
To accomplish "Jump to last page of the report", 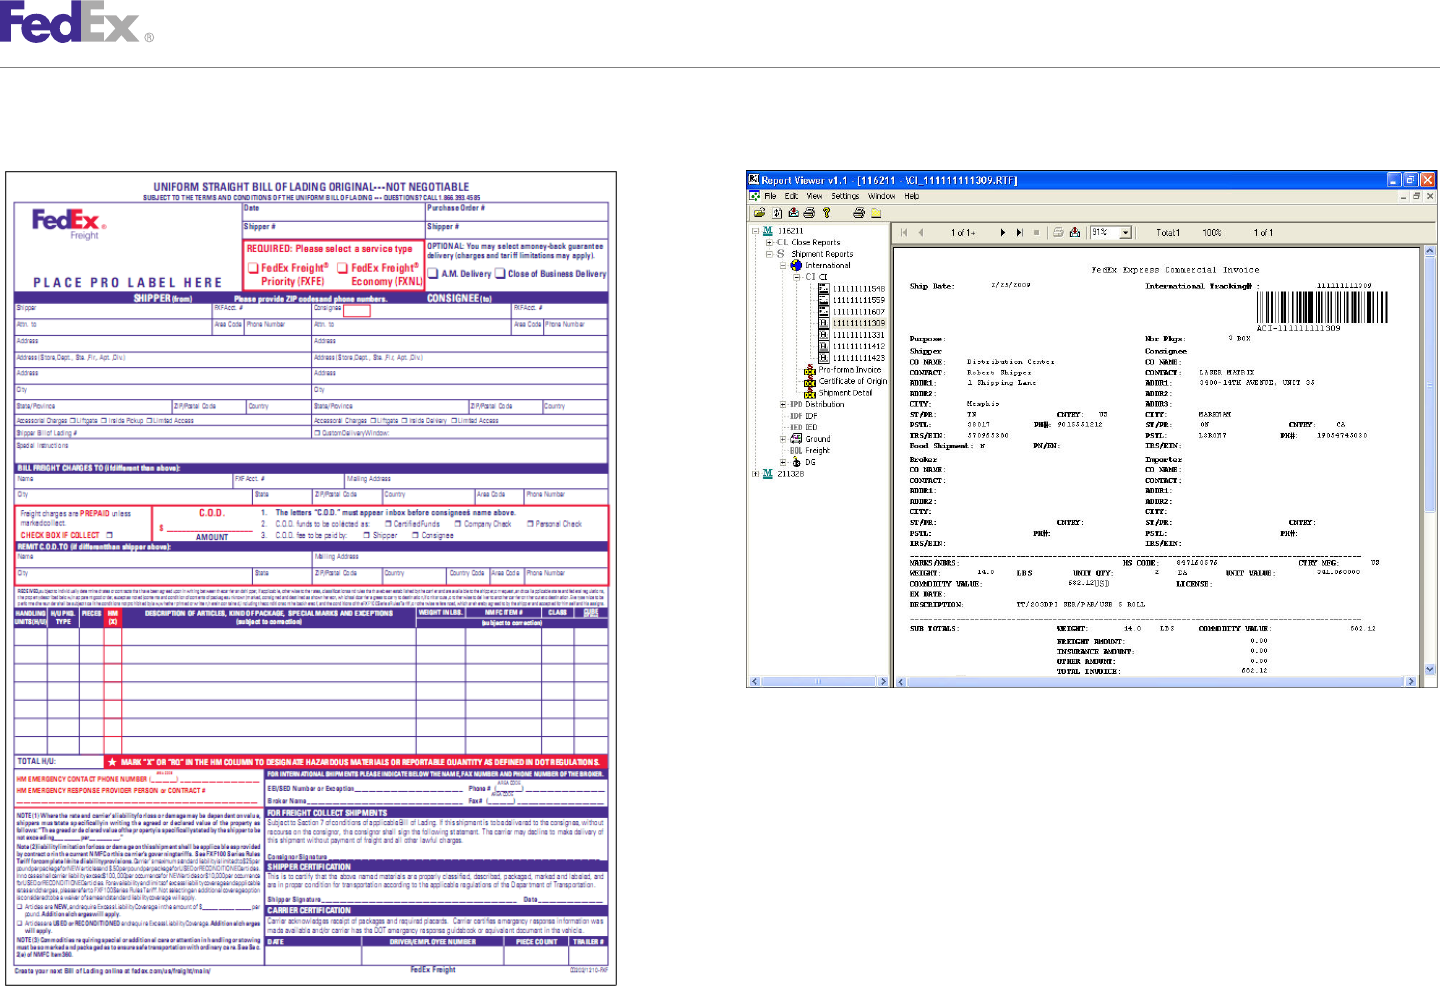I will click(x=1019, y=232).
